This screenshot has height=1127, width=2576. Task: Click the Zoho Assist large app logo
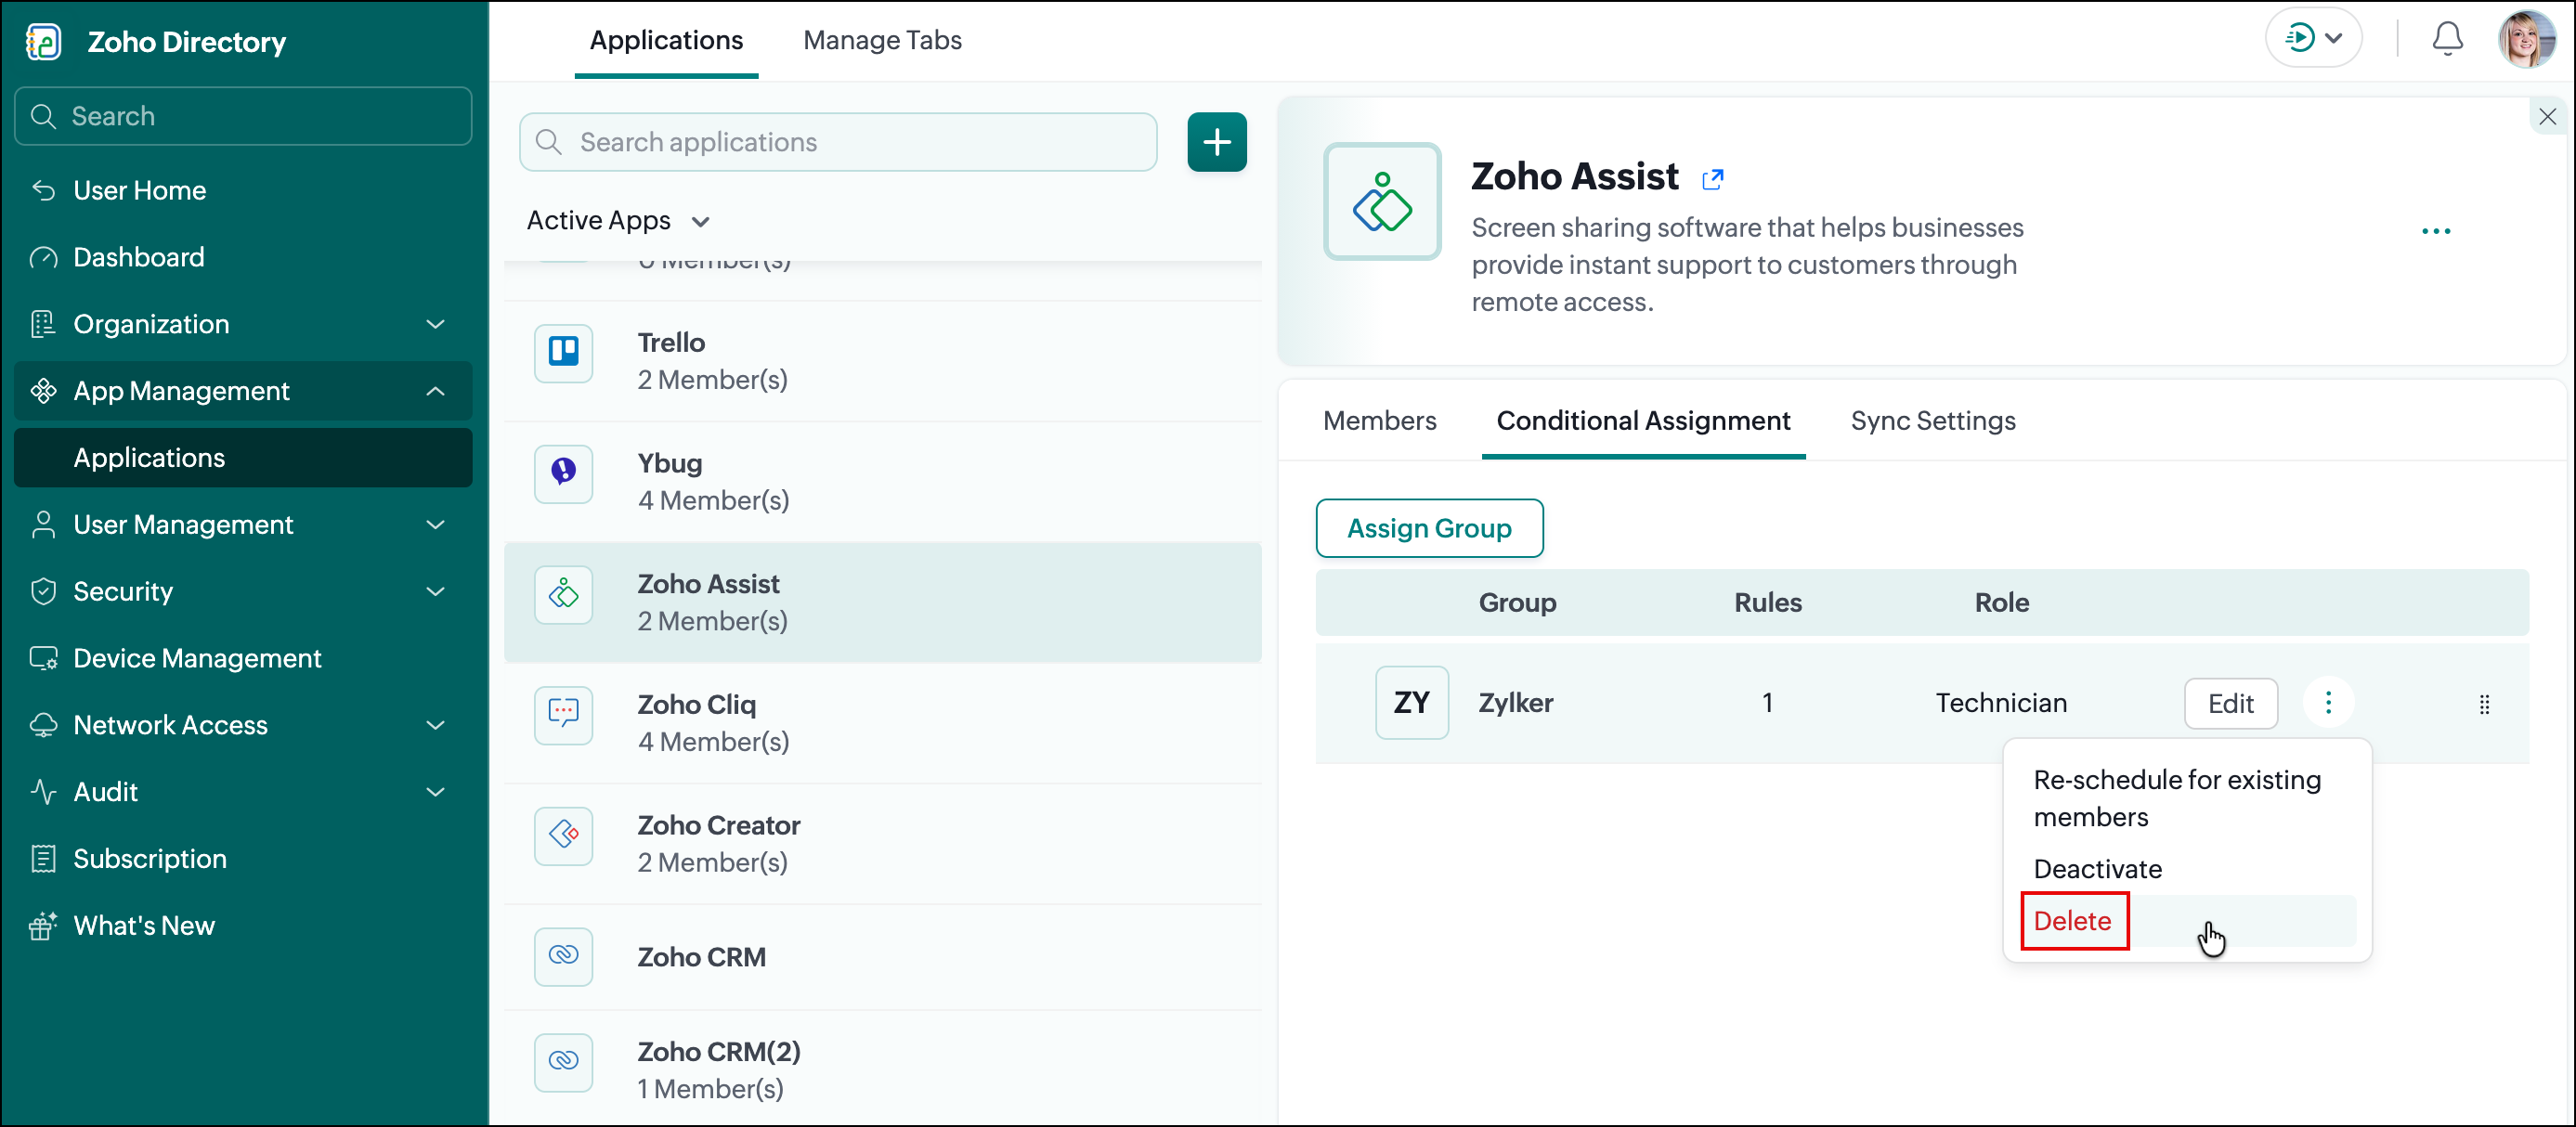click(1381, 202)
